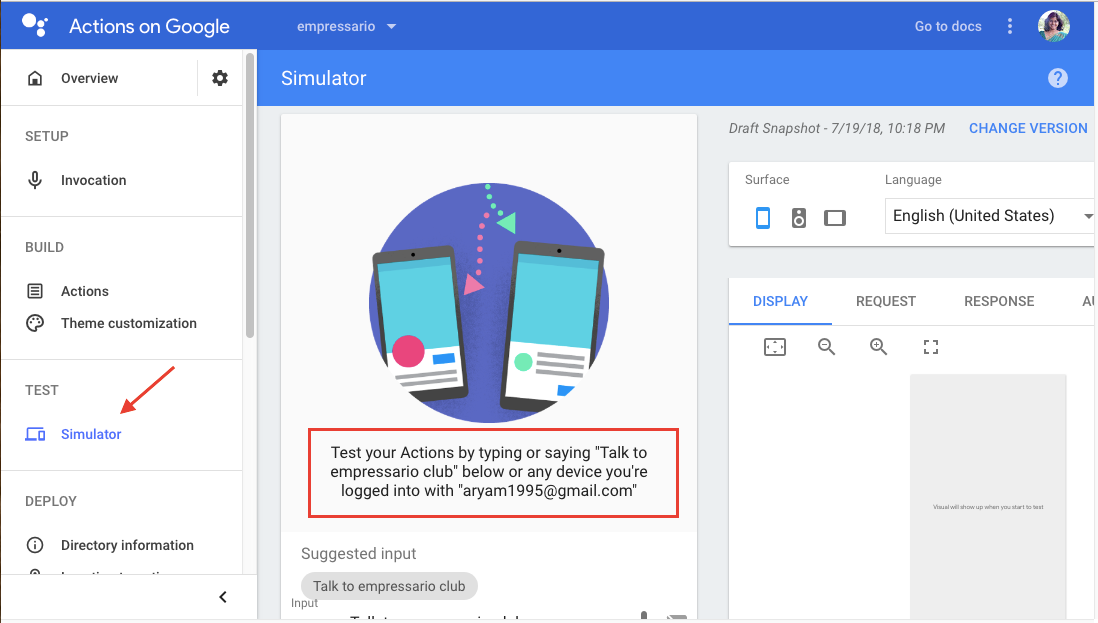
Task: Click CHANGE VERSION link
Action: click(x=1028, y=128)
